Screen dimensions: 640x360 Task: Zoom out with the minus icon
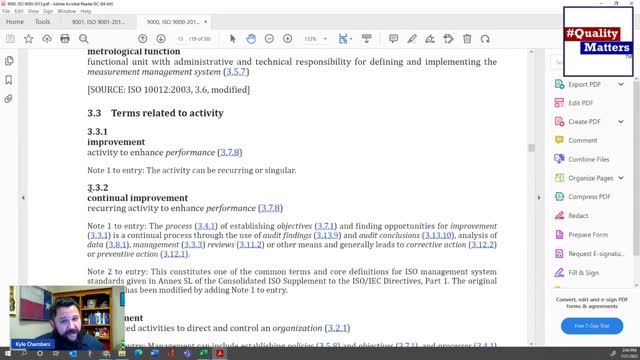pos(269,39)
